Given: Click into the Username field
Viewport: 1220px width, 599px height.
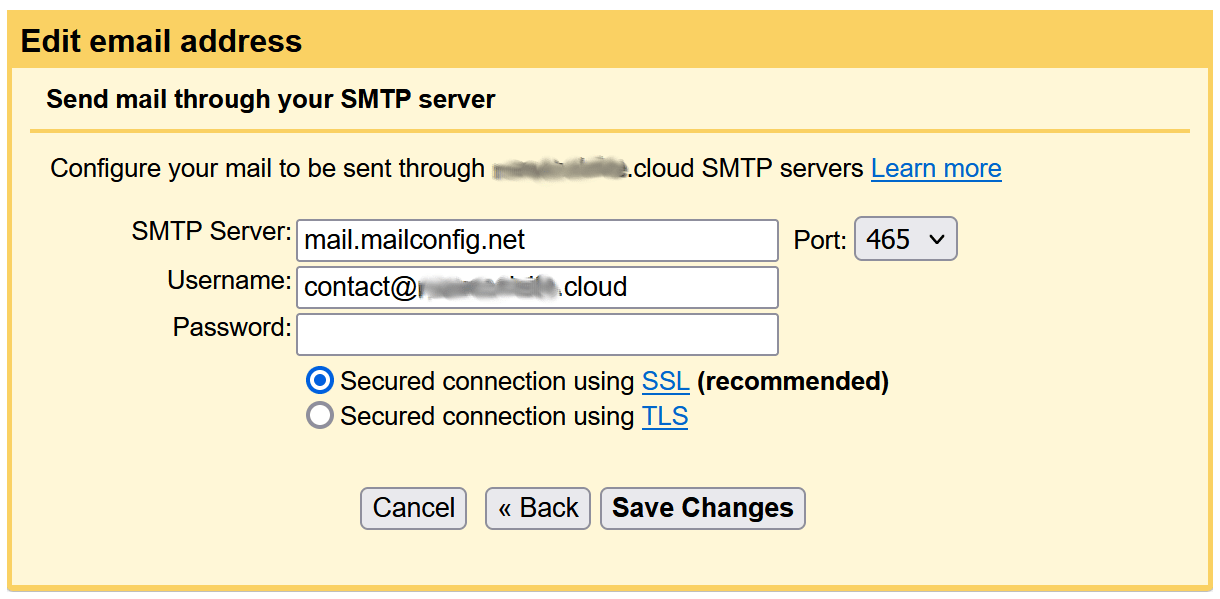Looking at the screenshot, I should [x=537, y=287].
